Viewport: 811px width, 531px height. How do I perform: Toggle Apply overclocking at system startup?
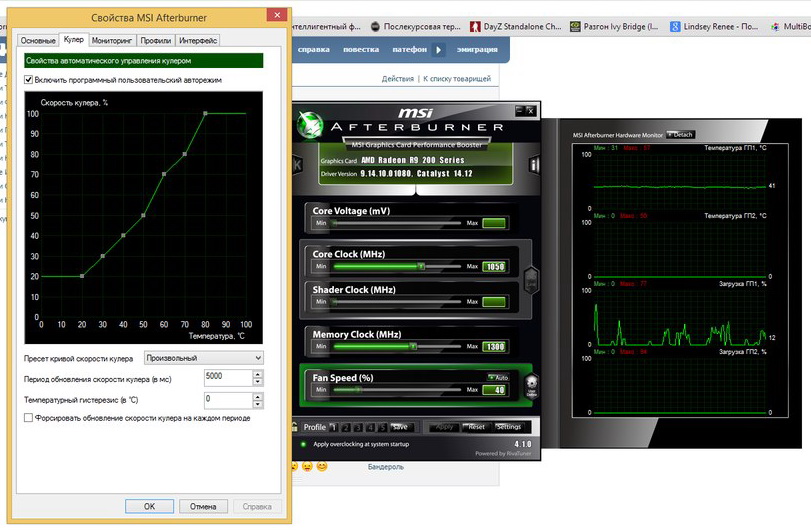[x=361, y=444]
